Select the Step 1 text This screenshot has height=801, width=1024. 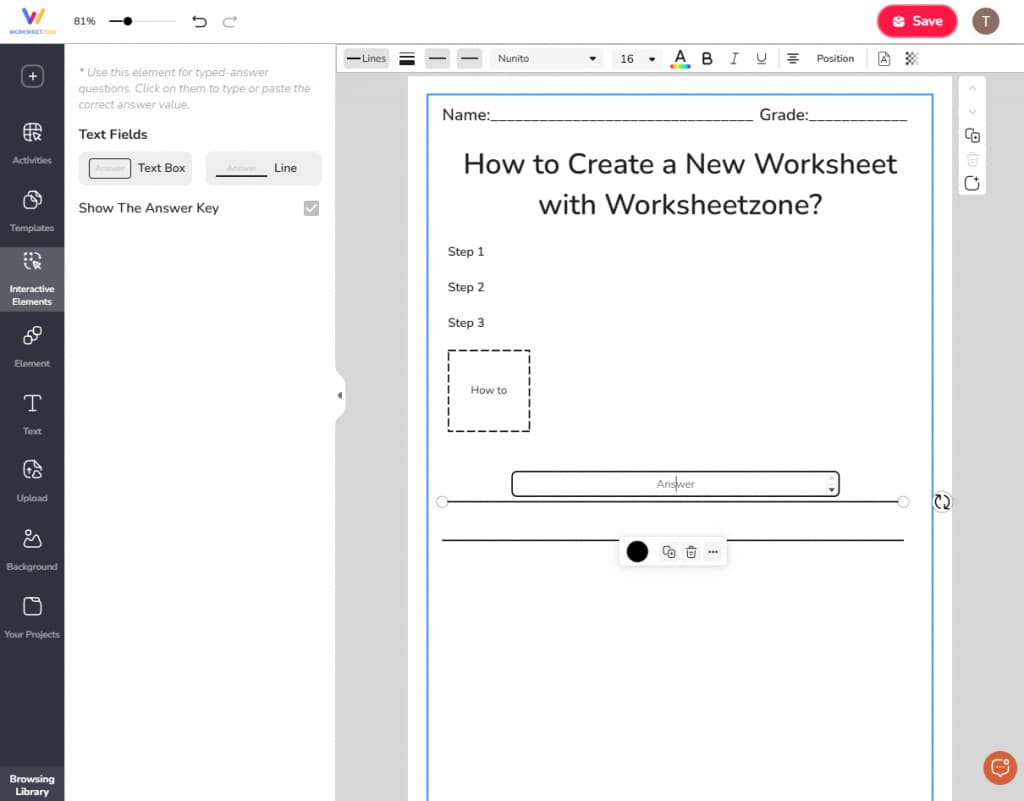point(466,252)
